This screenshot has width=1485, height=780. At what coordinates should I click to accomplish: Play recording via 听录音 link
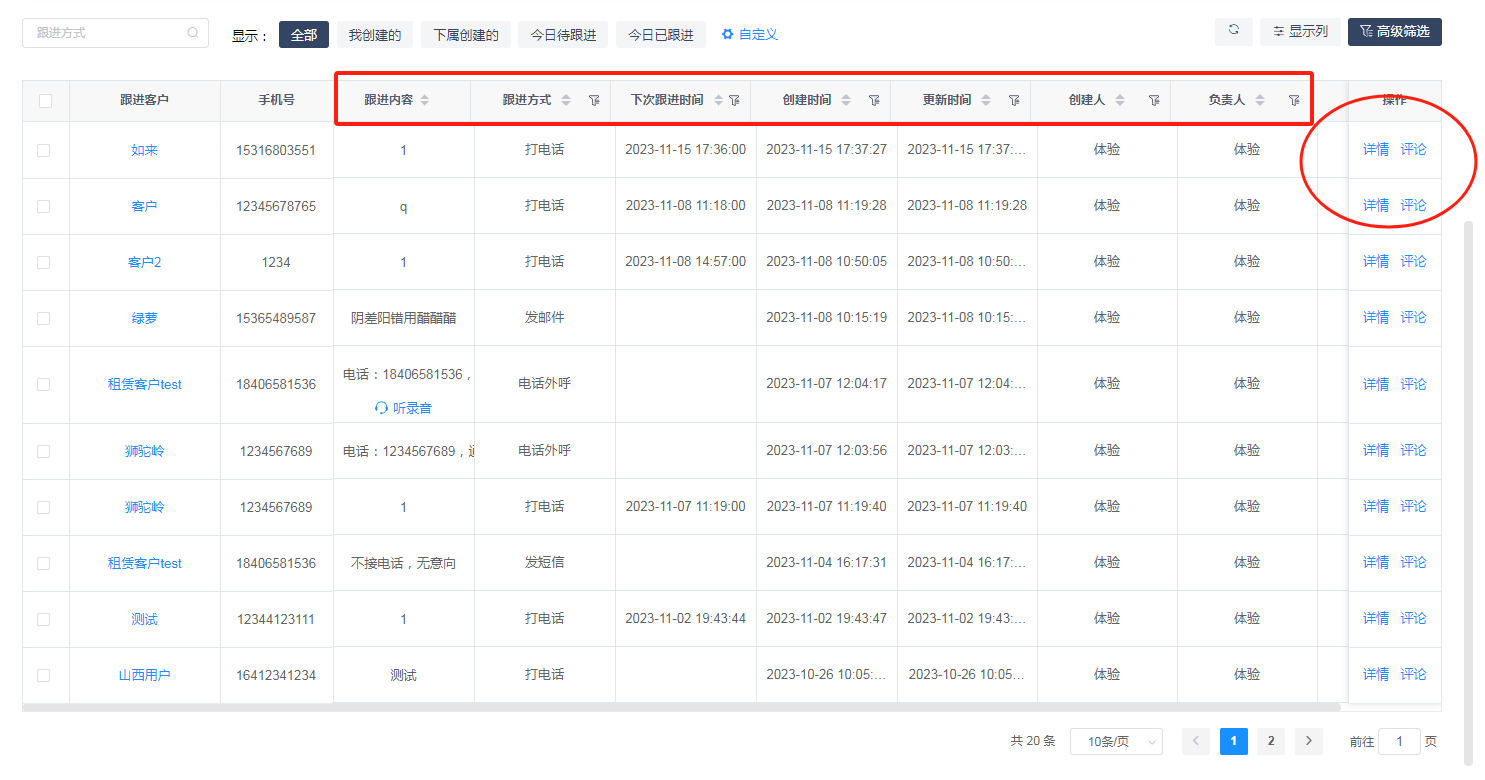point(404,408)
